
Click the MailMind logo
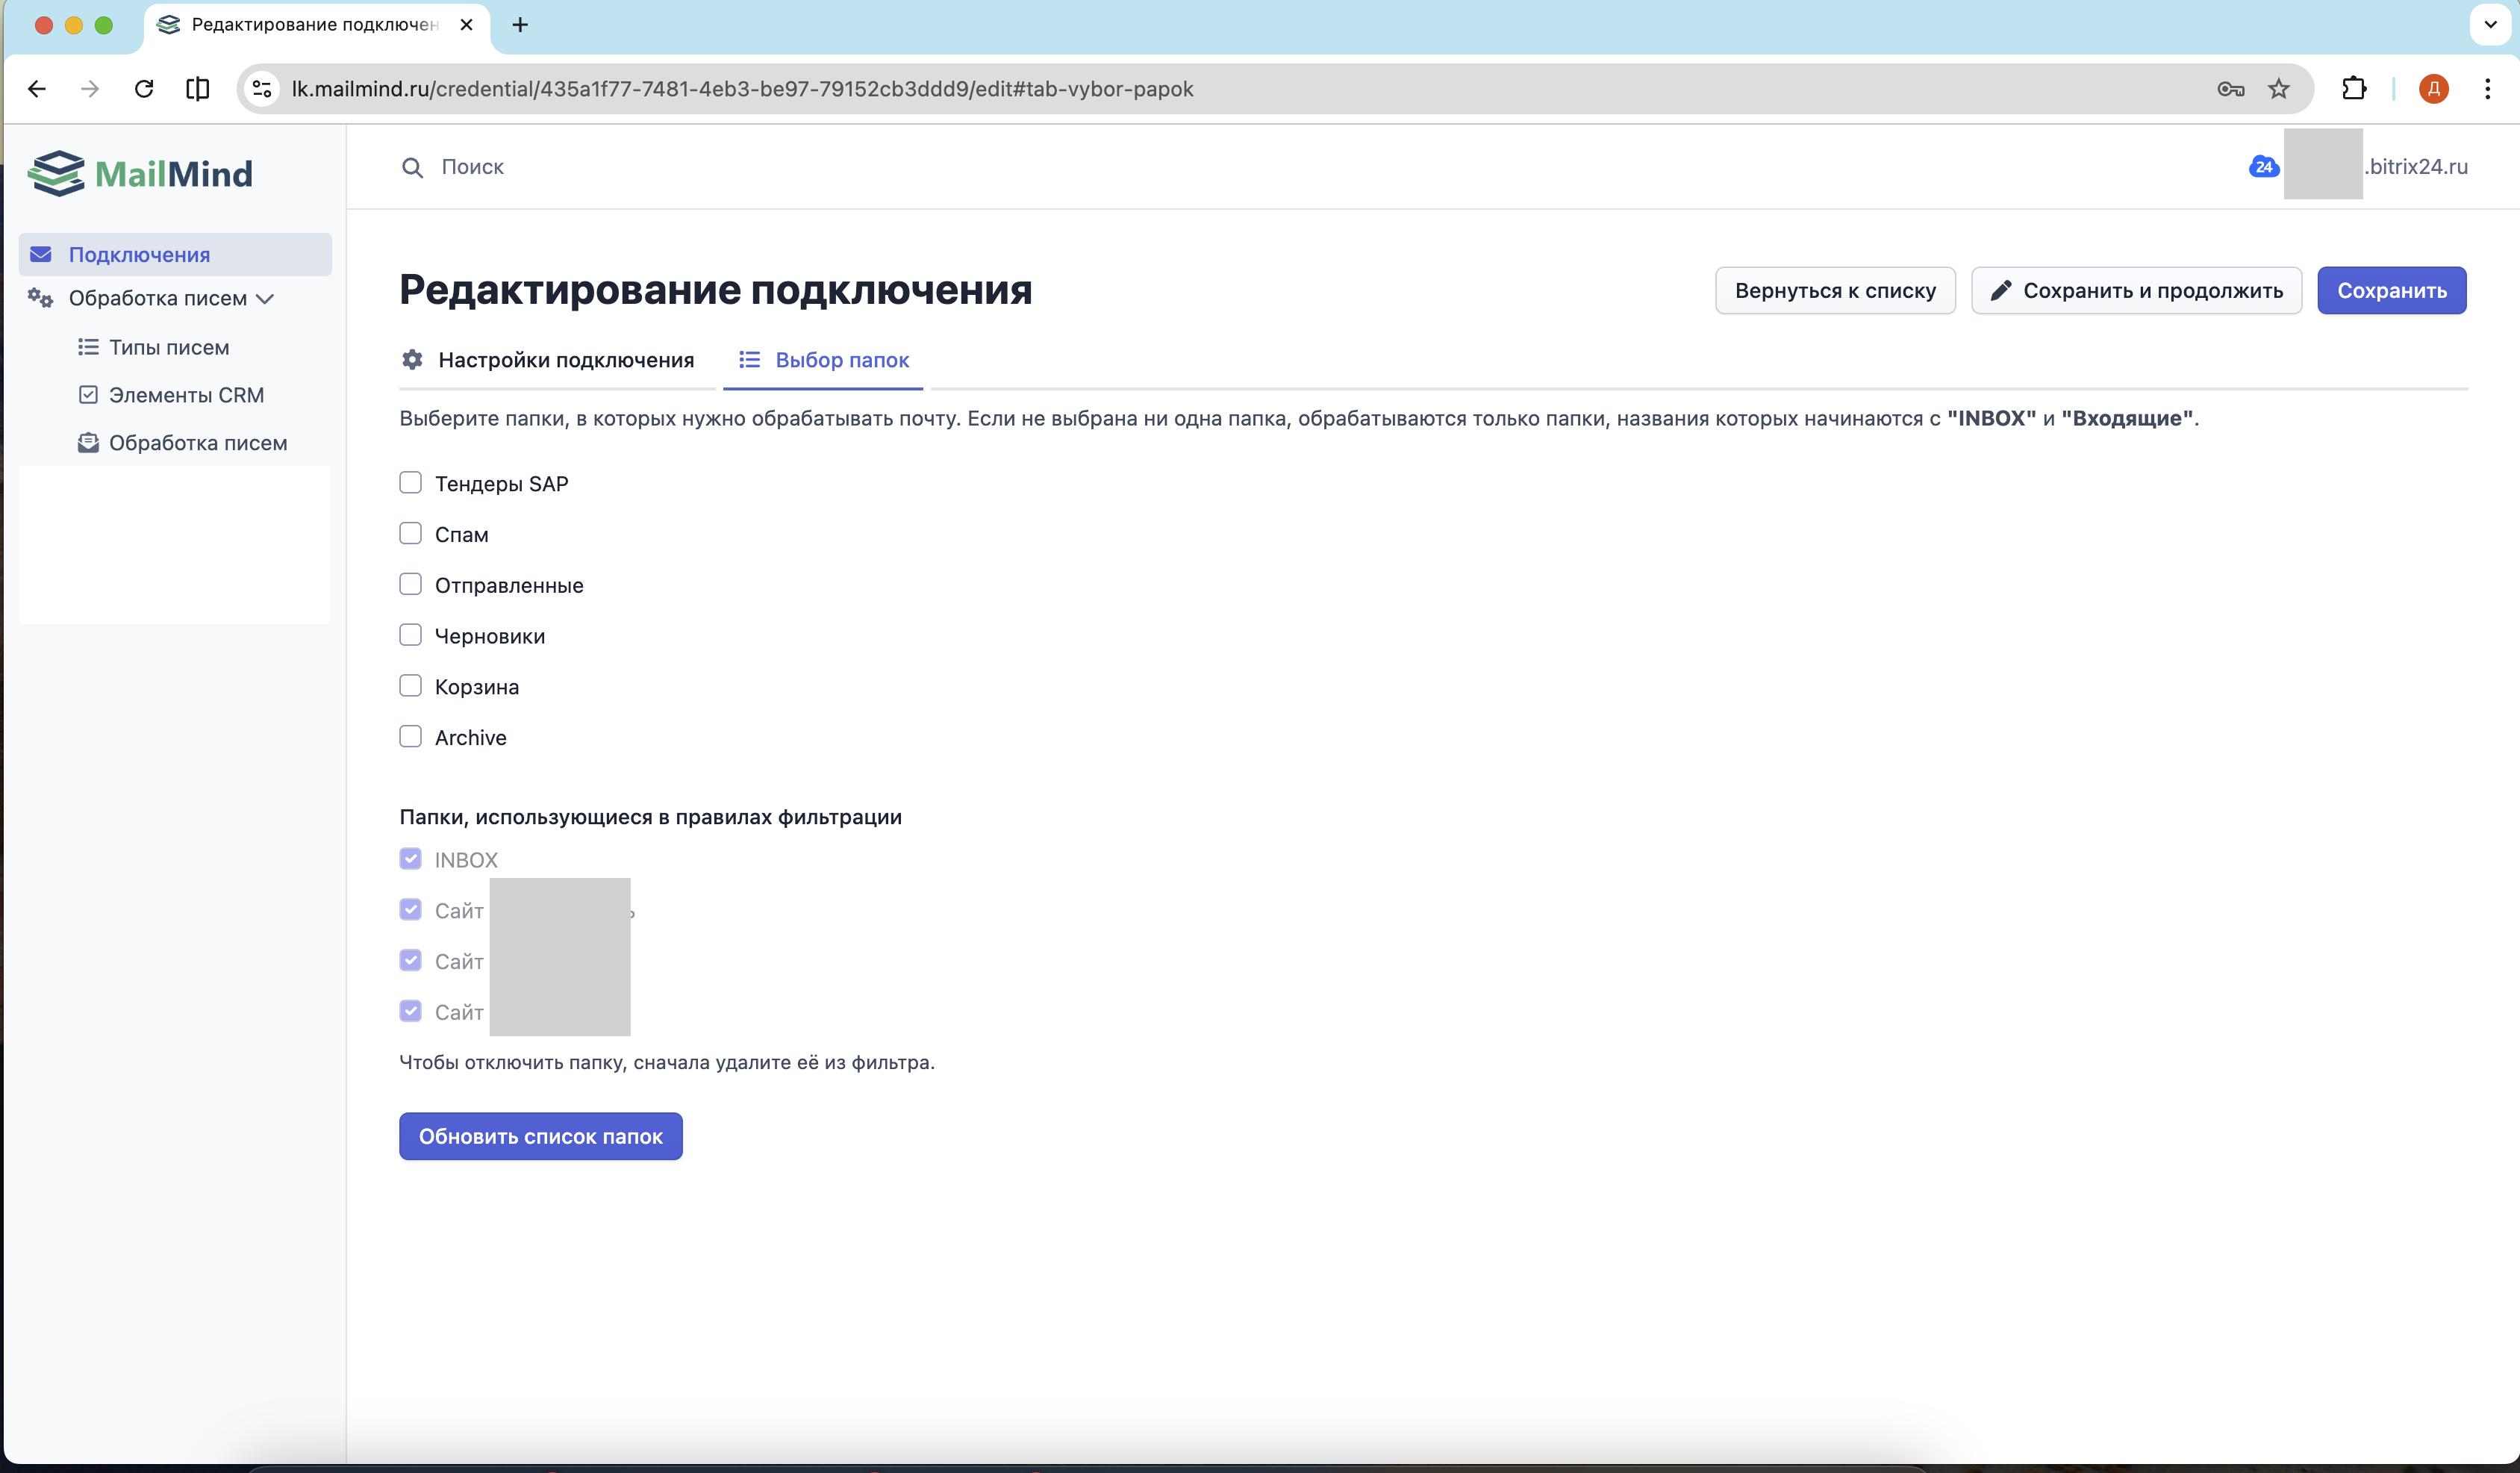(x=140, y=174)
